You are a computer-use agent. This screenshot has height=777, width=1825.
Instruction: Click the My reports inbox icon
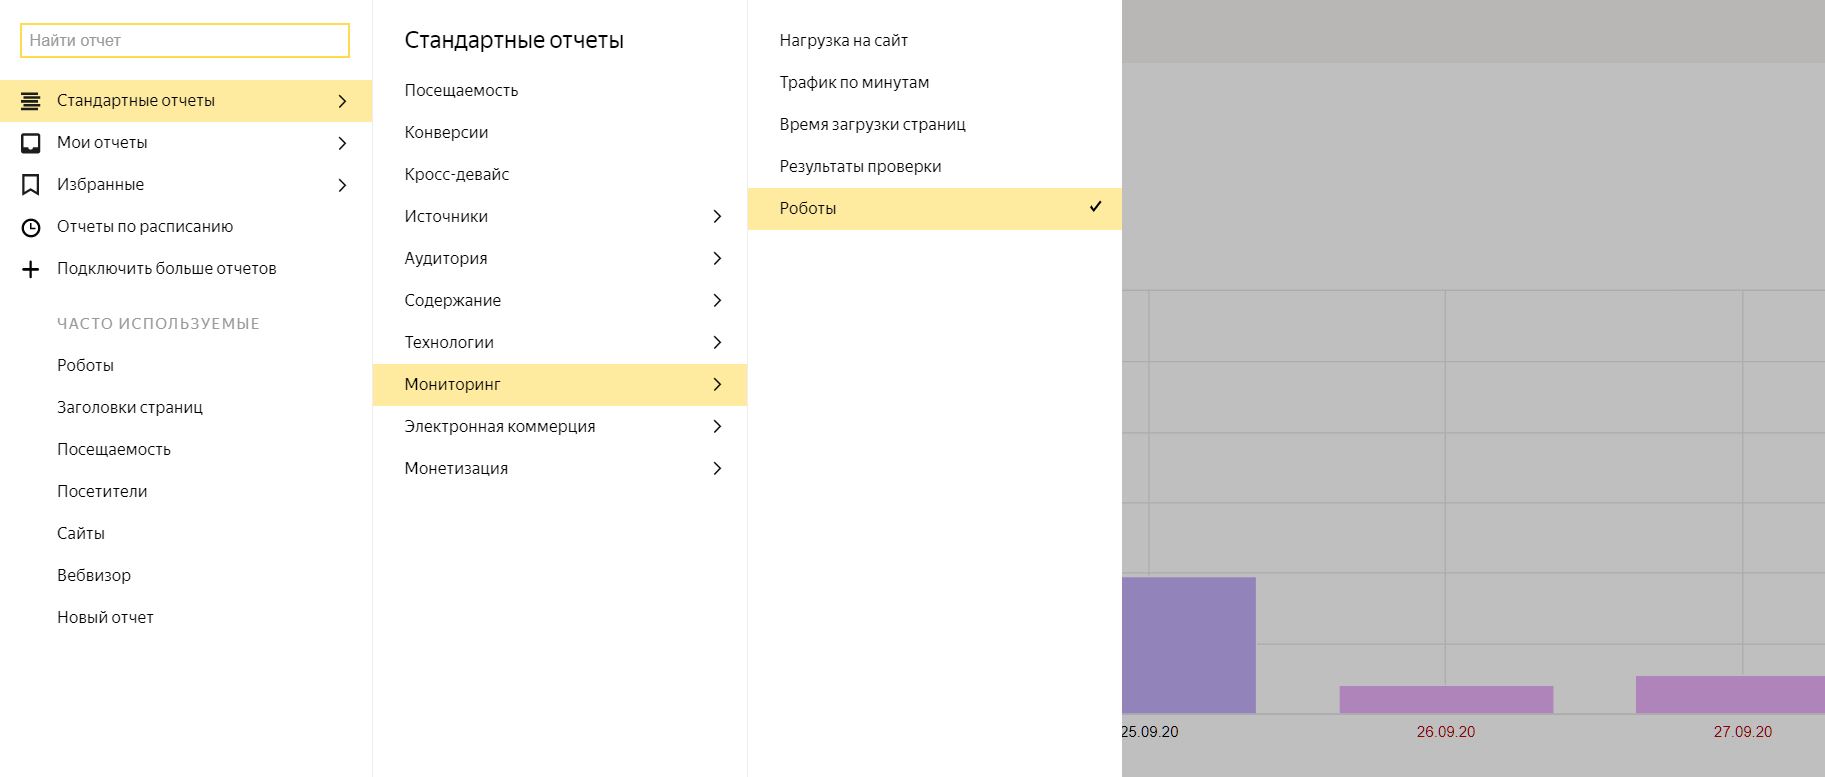[x=31, y=143]
